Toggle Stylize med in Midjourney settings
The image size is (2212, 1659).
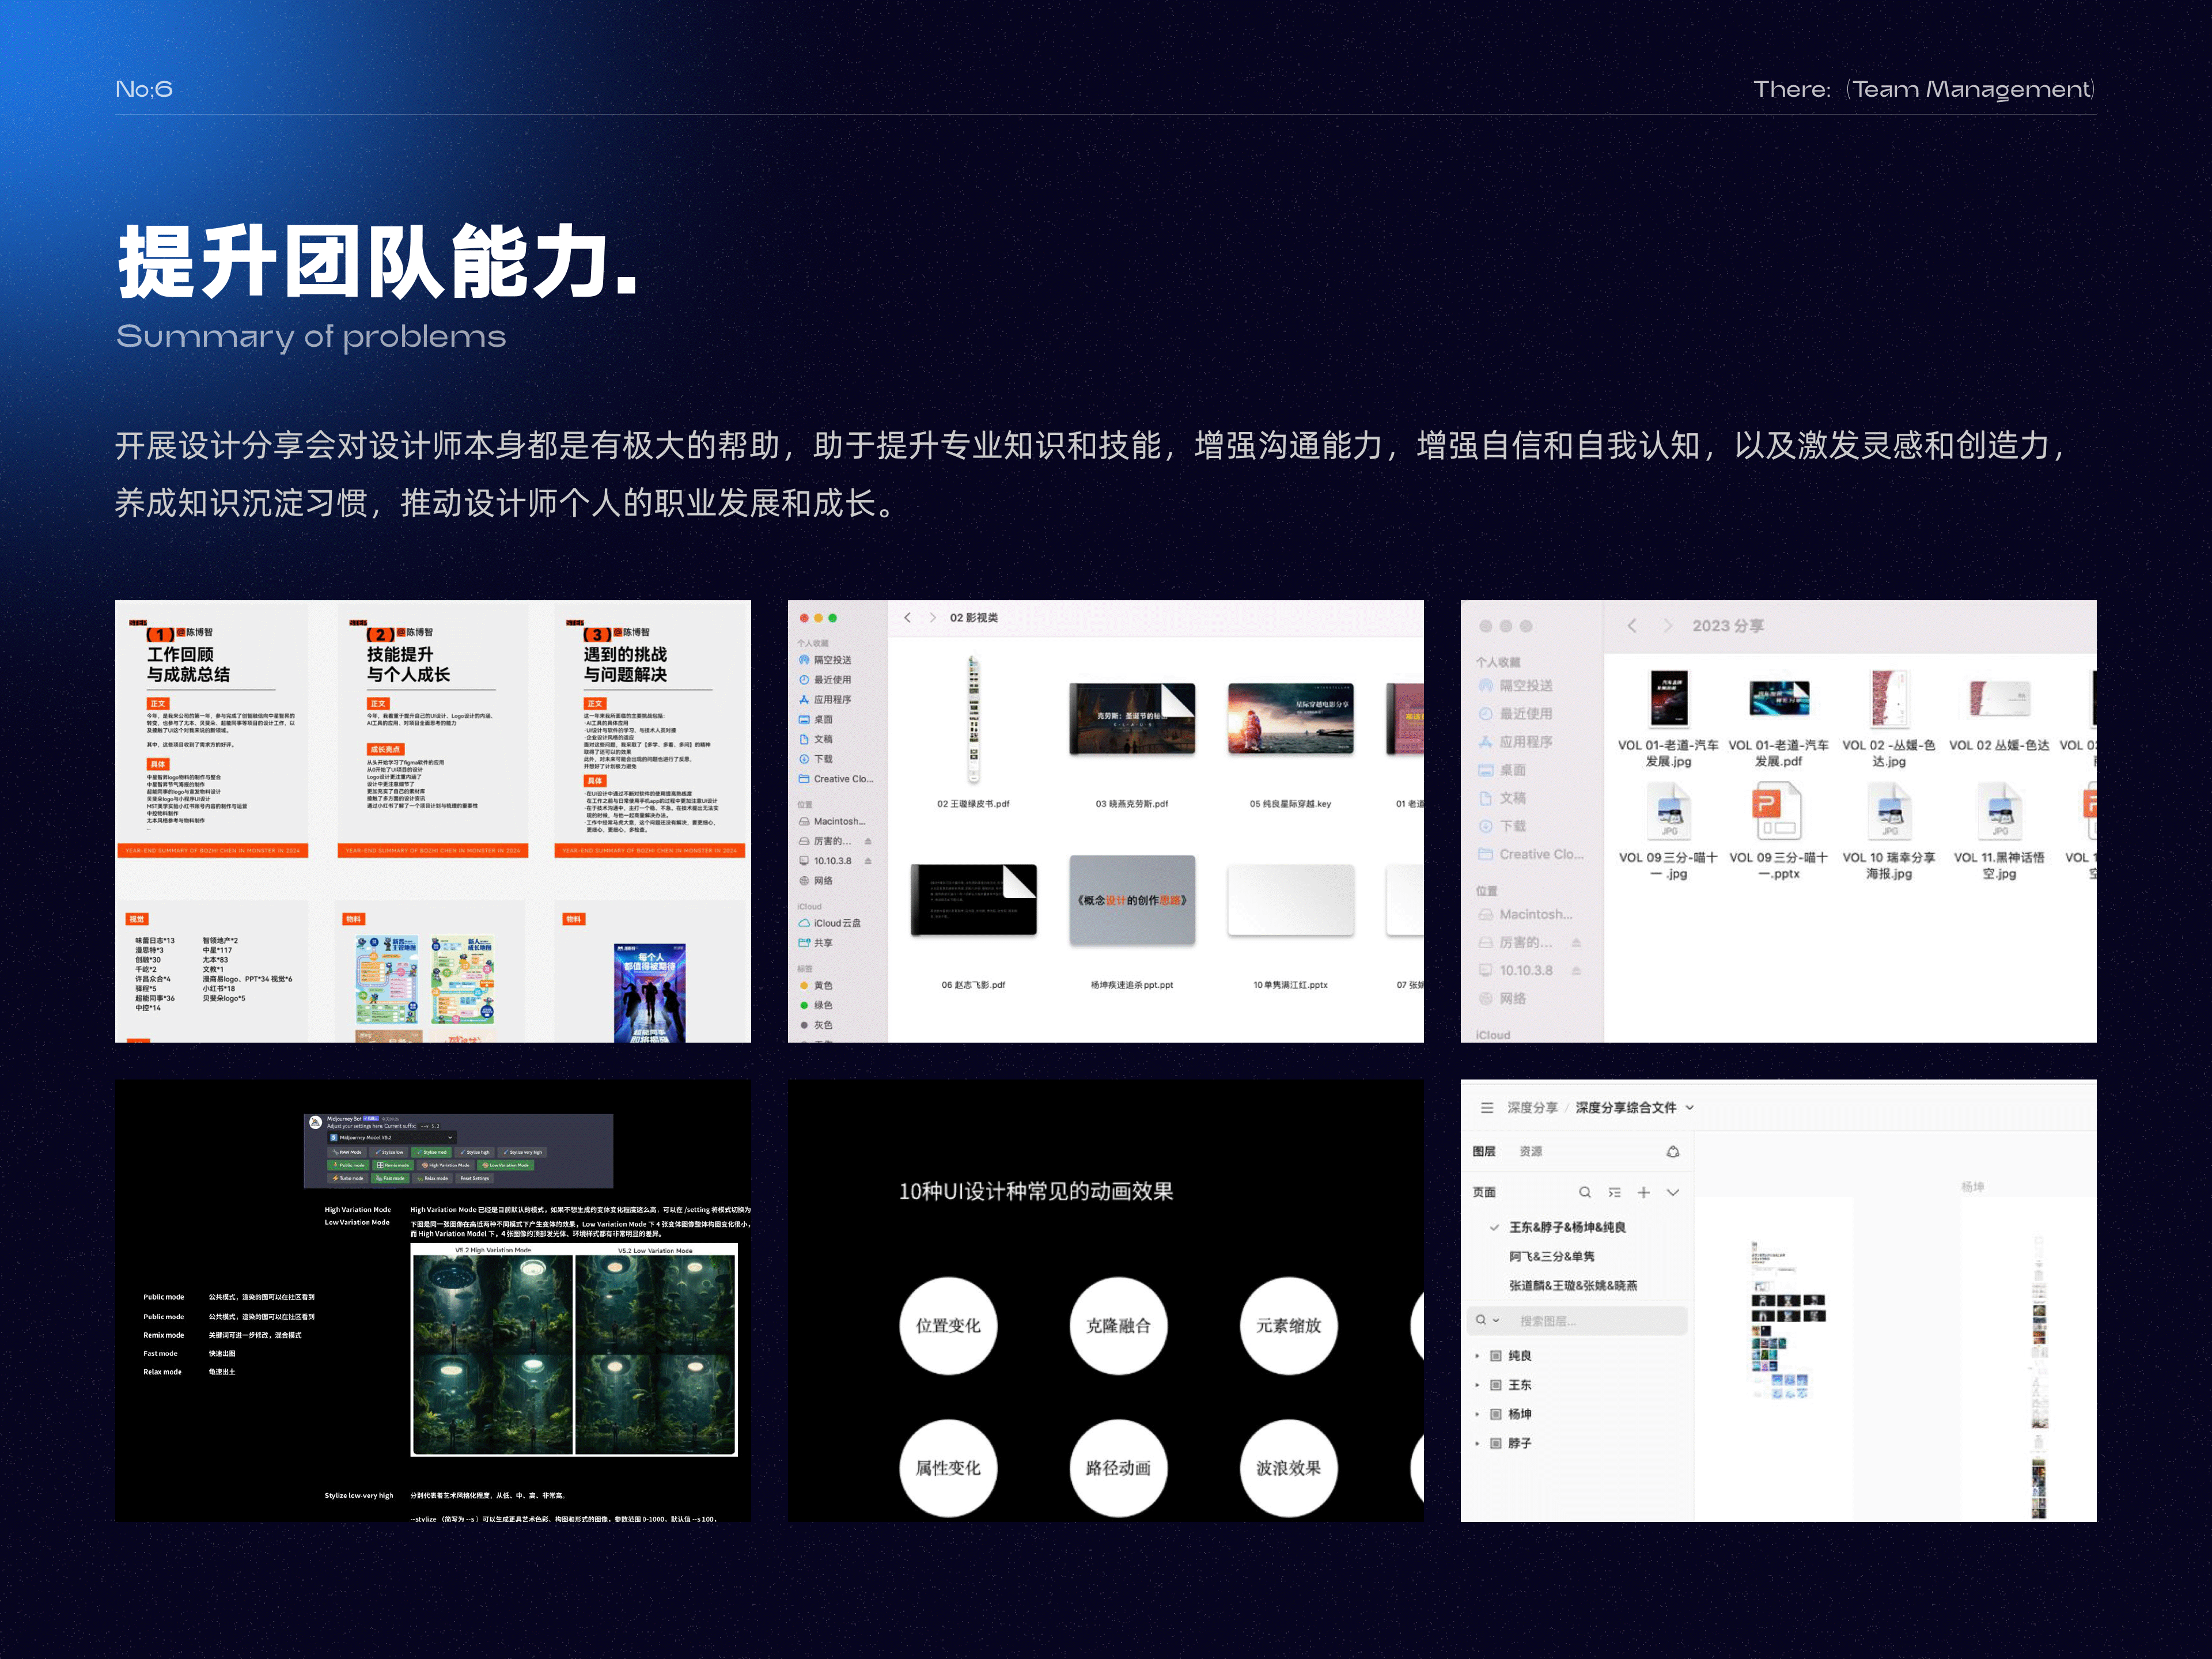(x=432, y=1153)
